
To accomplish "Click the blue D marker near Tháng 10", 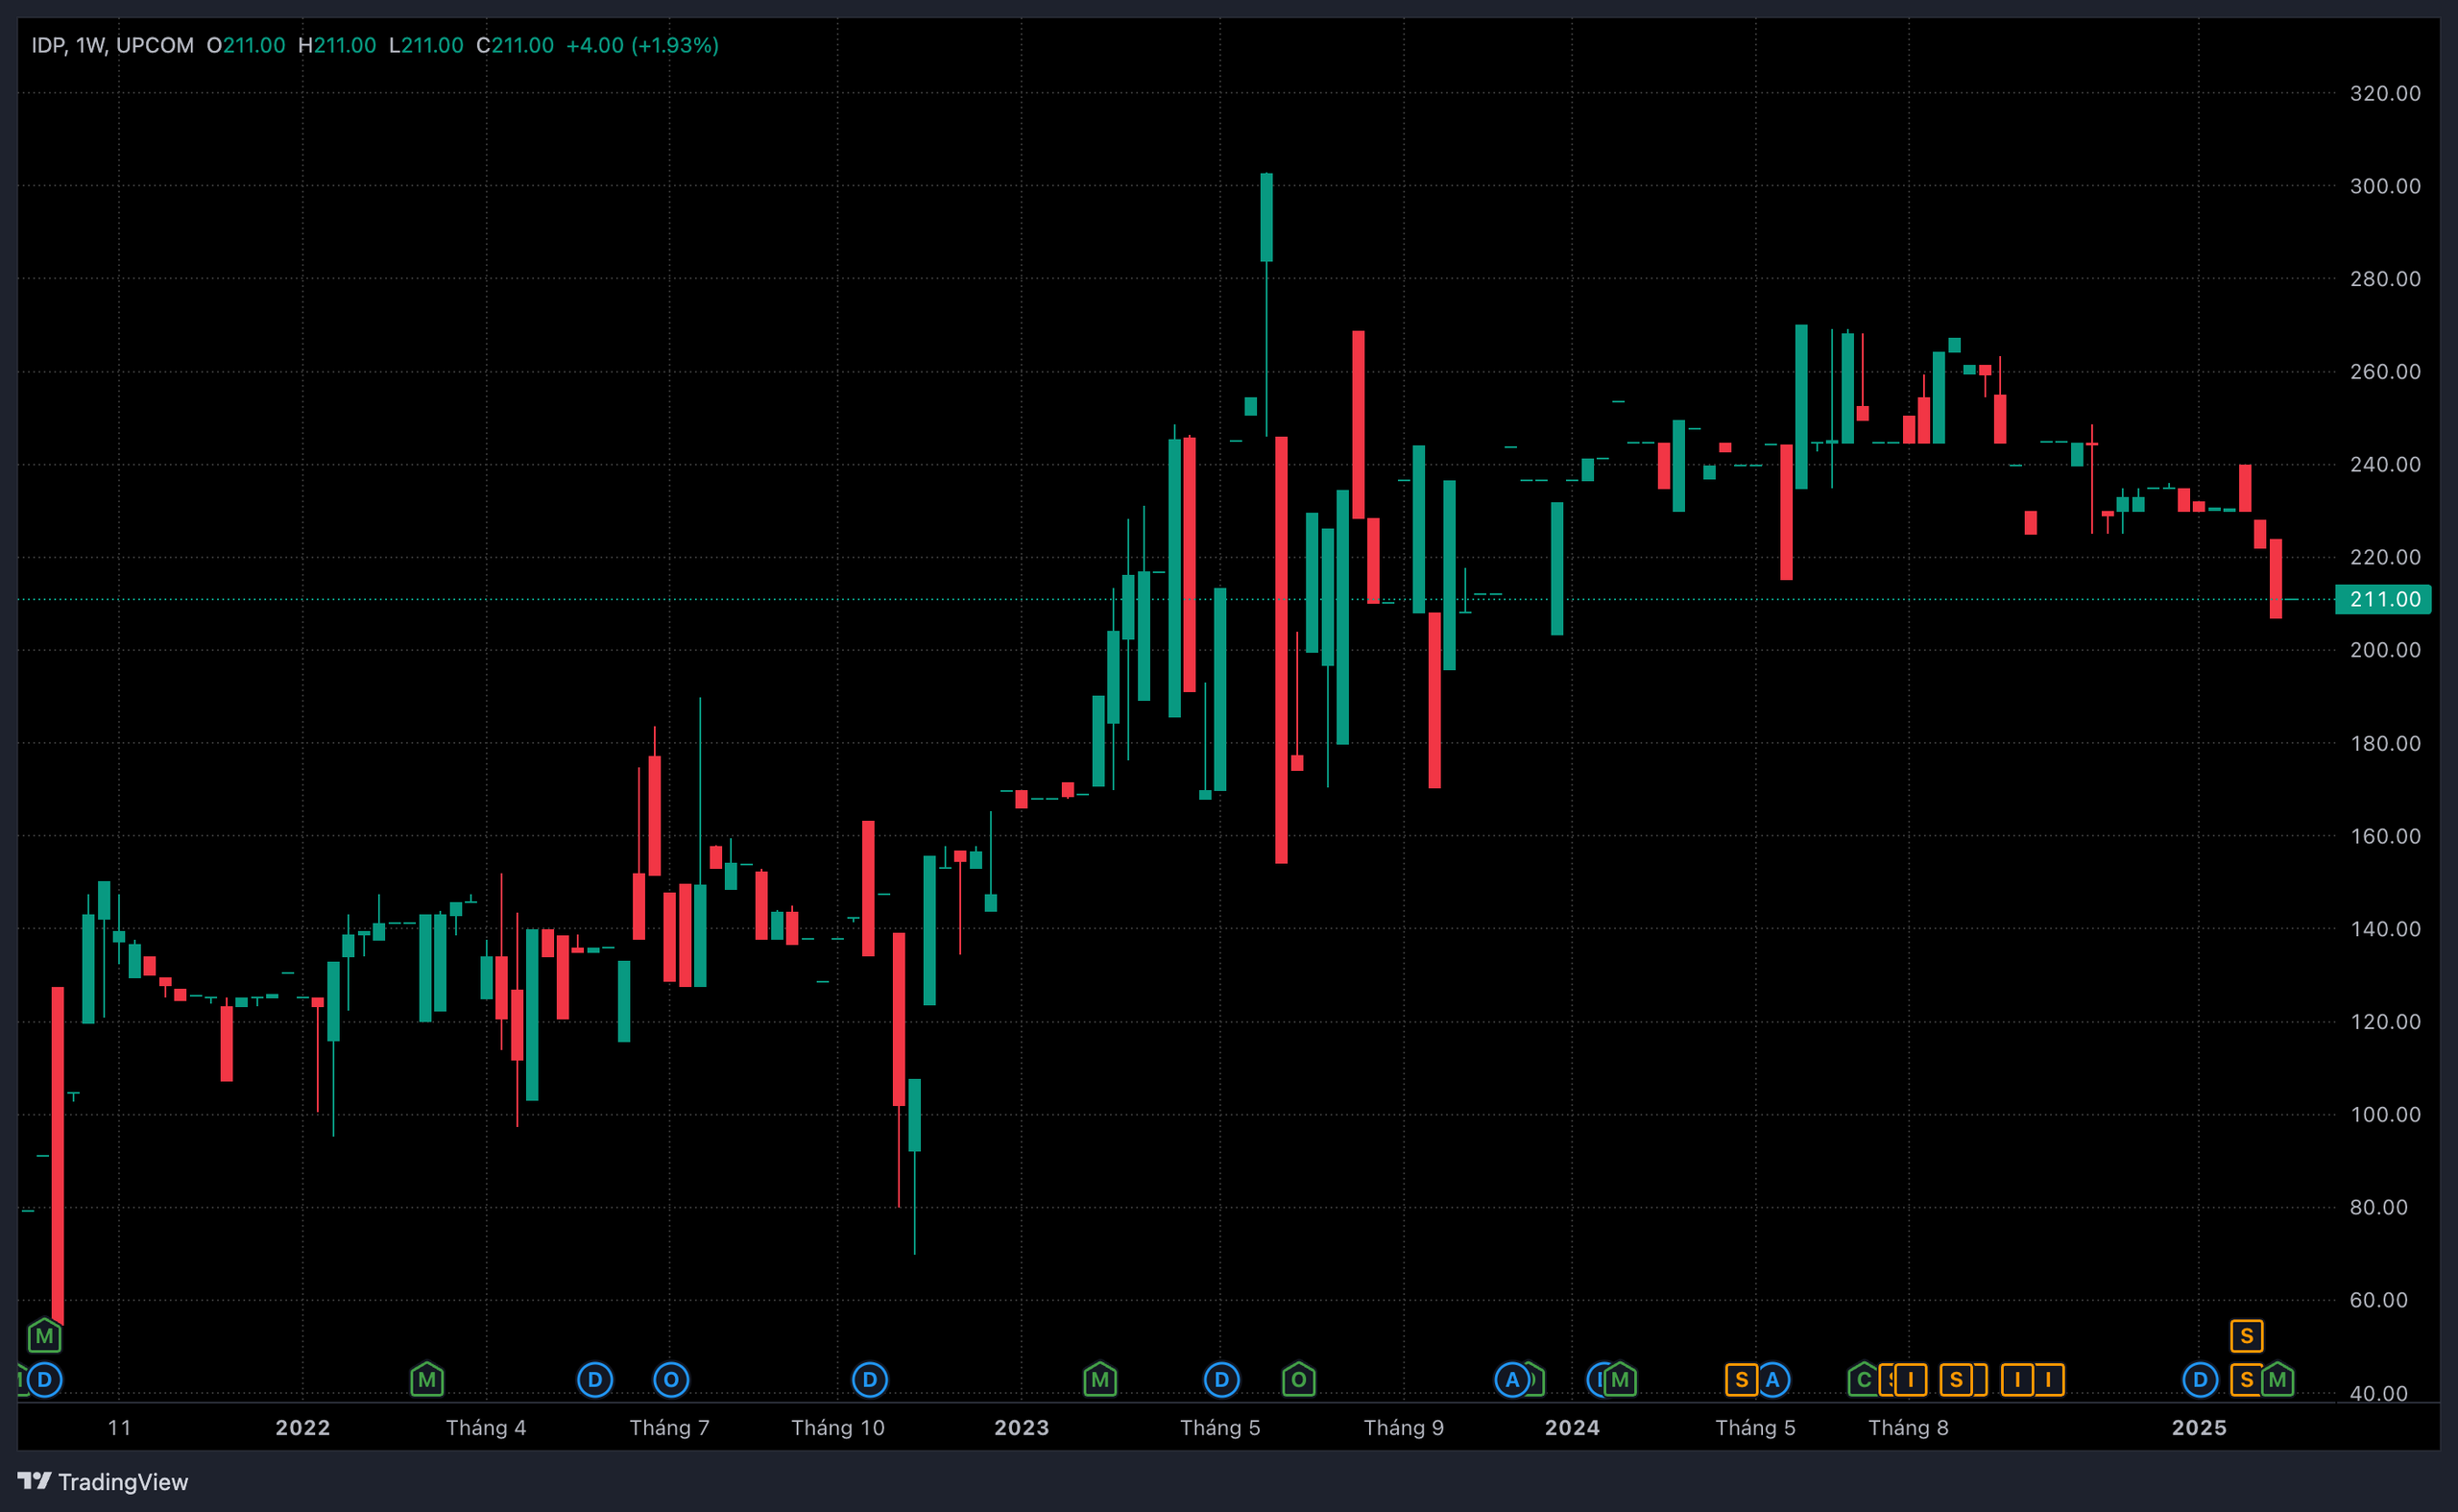I will [870, 1380].
